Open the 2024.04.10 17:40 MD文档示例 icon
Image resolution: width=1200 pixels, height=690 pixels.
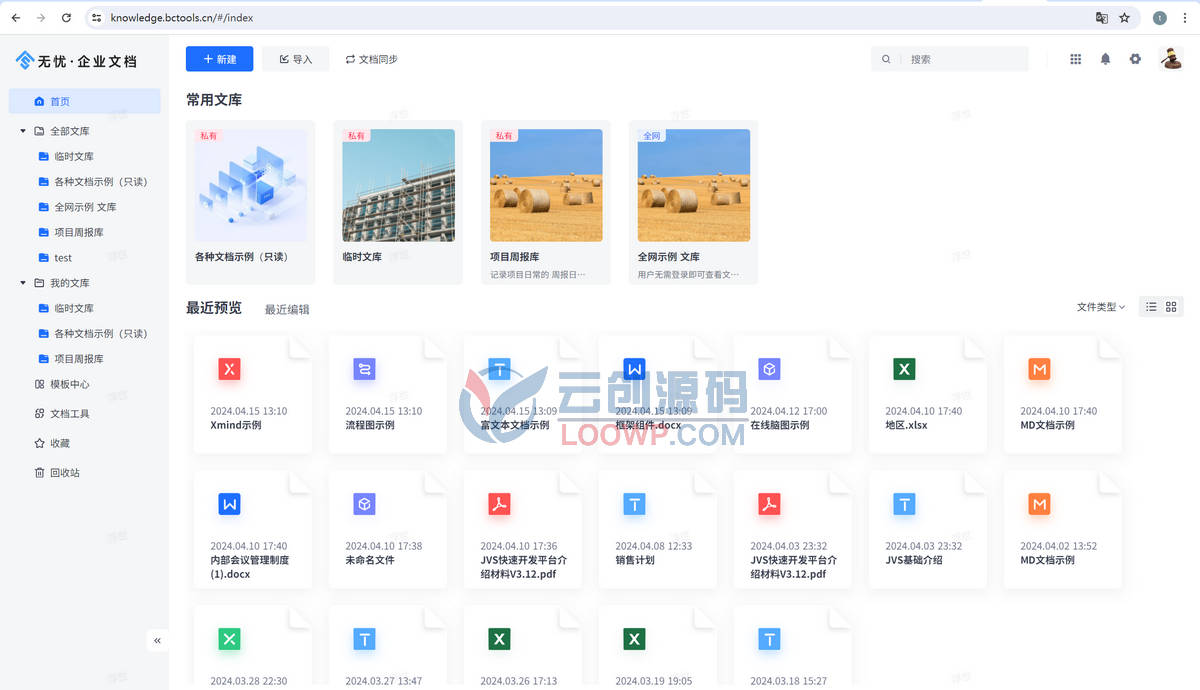point(1039,370)
